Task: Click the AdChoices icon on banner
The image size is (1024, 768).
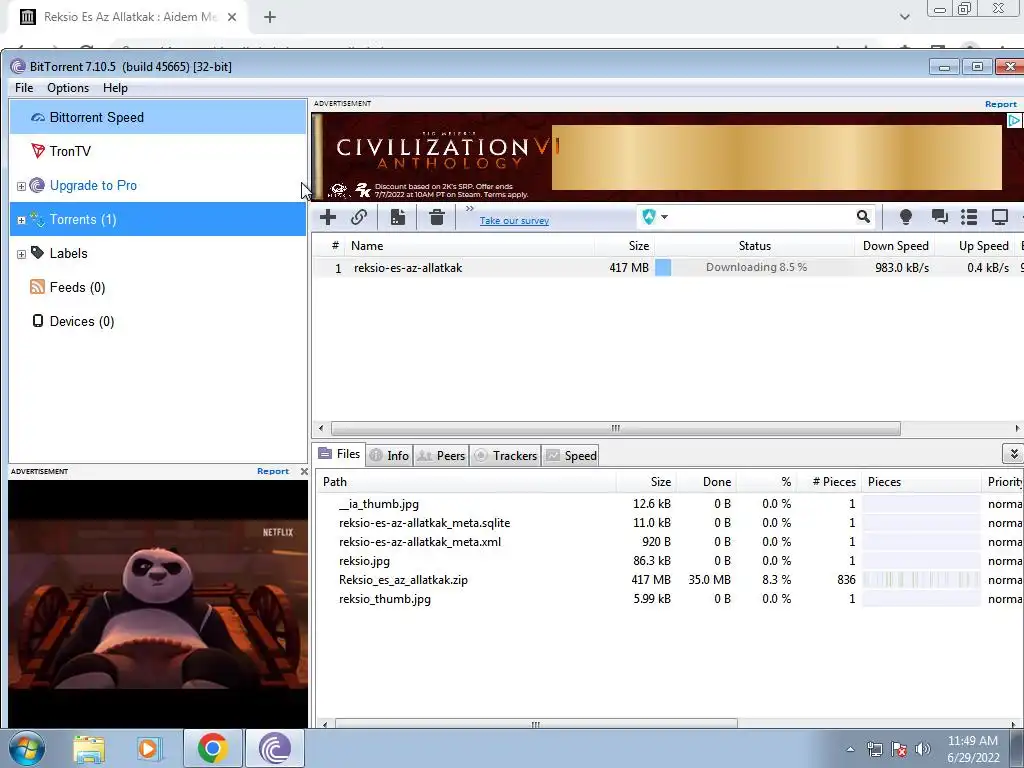Action: point(1014,120)
